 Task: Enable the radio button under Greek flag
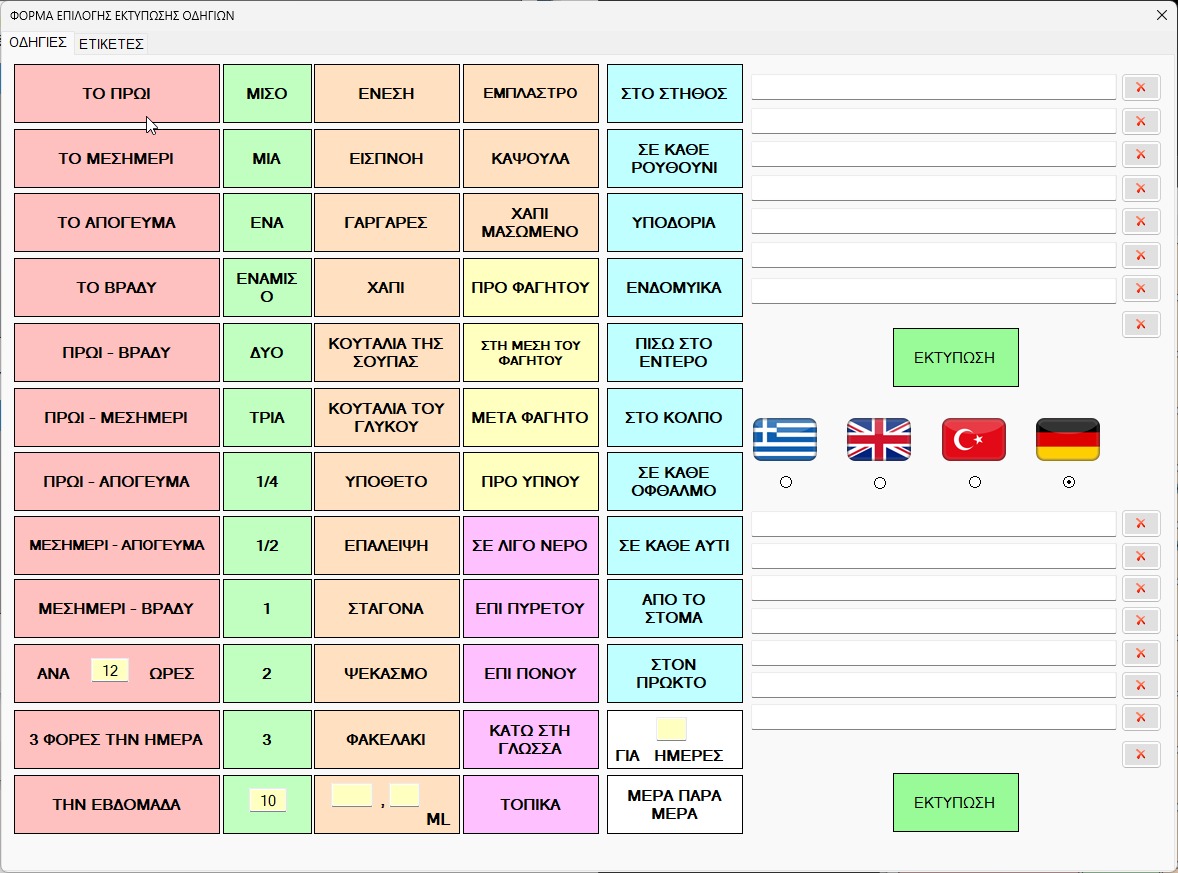pyautogui.click(x=786, y=482)
